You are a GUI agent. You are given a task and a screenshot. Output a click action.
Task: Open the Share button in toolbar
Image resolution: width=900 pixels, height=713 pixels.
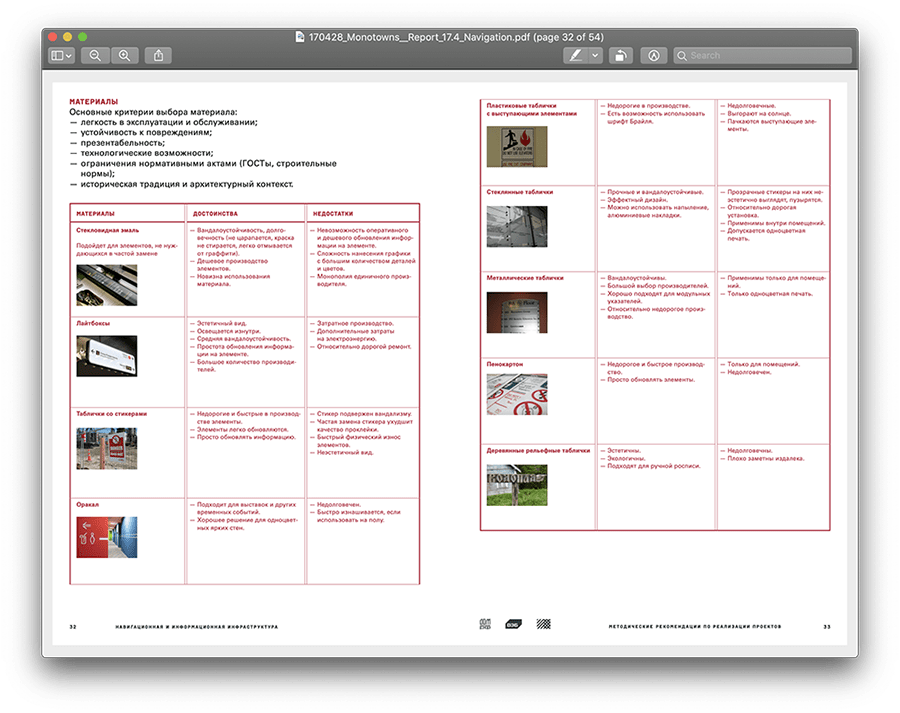[159, 56]
